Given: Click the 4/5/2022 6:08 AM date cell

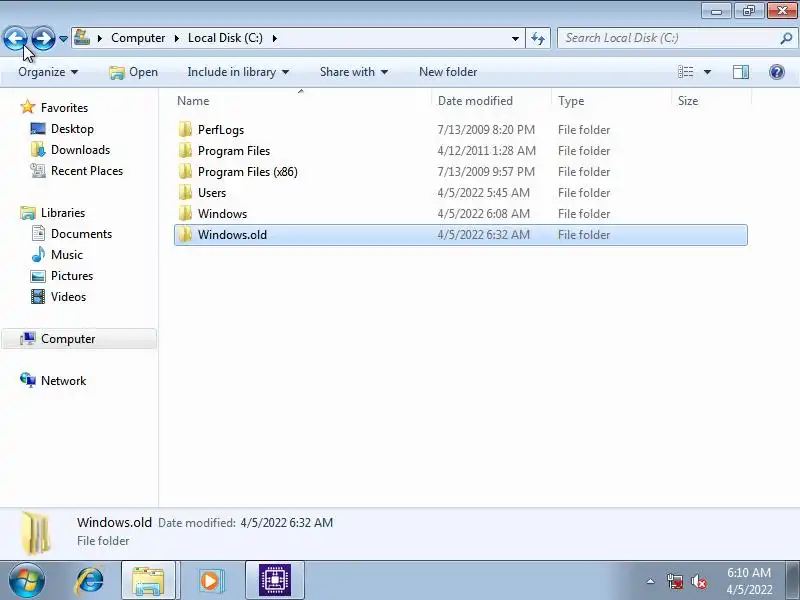Looking at the screenshot, I should point(484,214).
